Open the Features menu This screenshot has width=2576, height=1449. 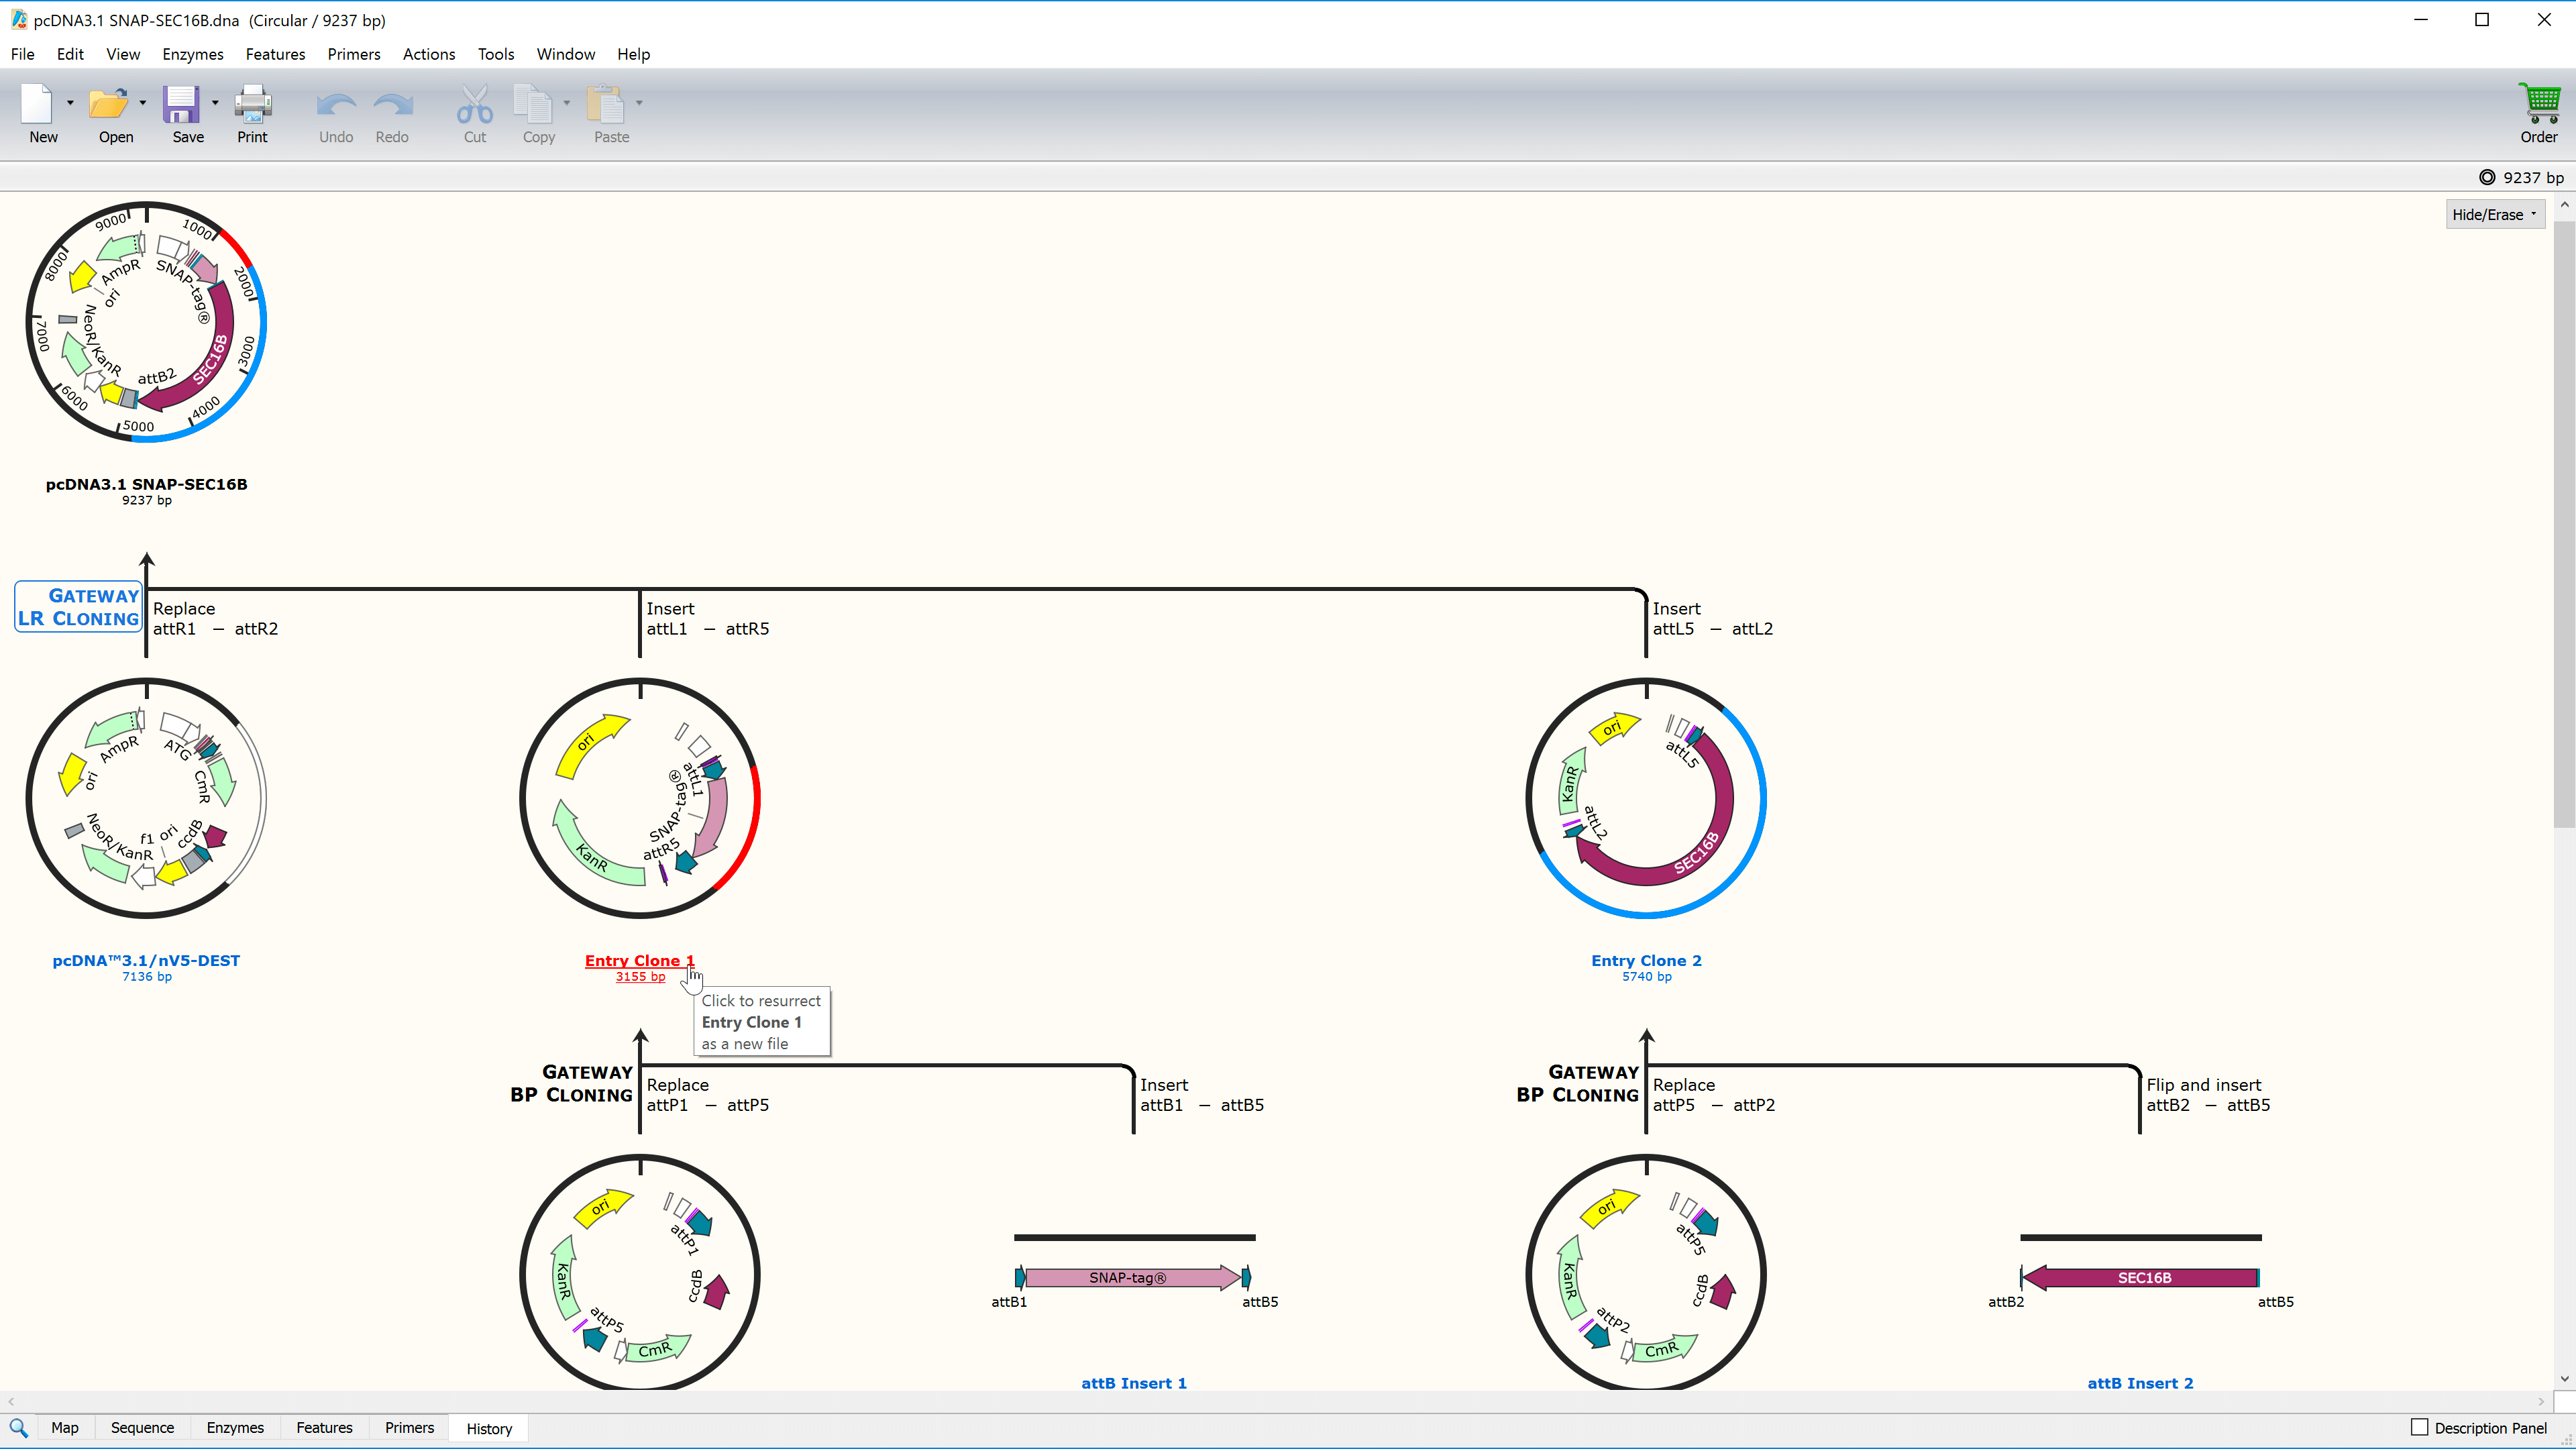[x=274, y=53]
